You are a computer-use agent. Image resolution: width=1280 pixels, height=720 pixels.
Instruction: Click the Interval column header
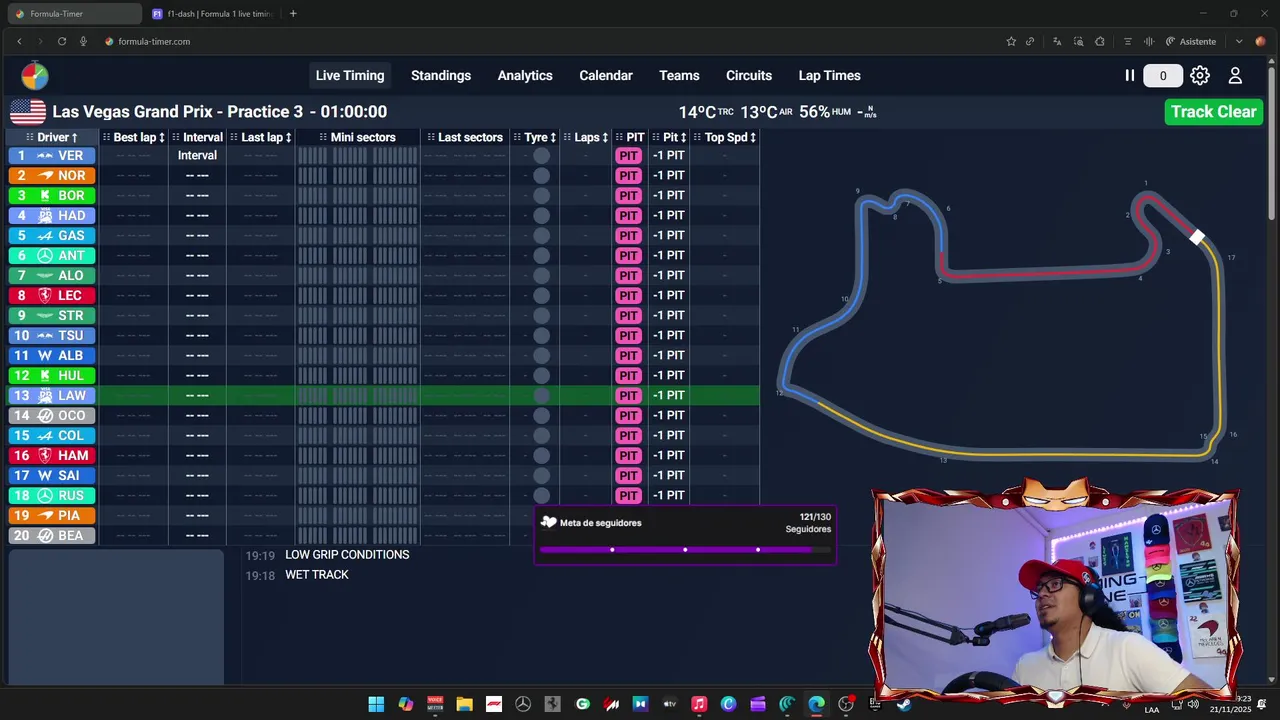(x=197, y=137)
